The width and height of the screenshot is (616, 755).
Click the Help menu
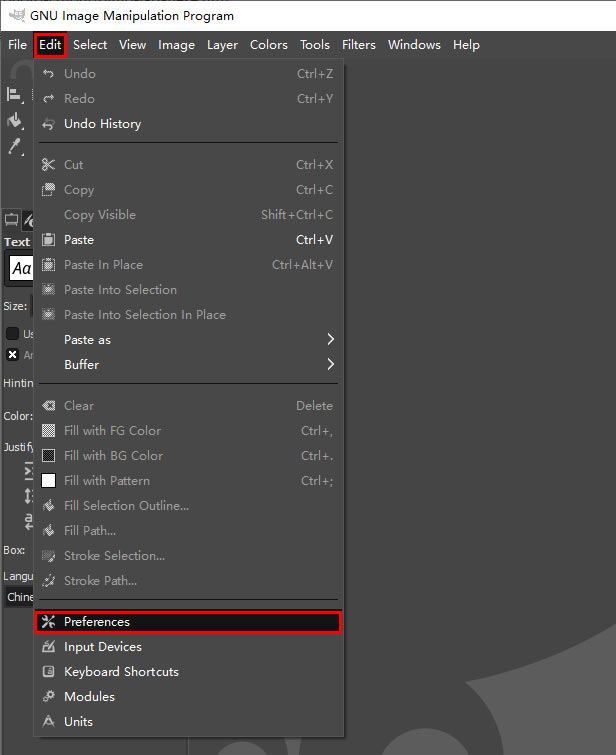(x=466, y=45)
